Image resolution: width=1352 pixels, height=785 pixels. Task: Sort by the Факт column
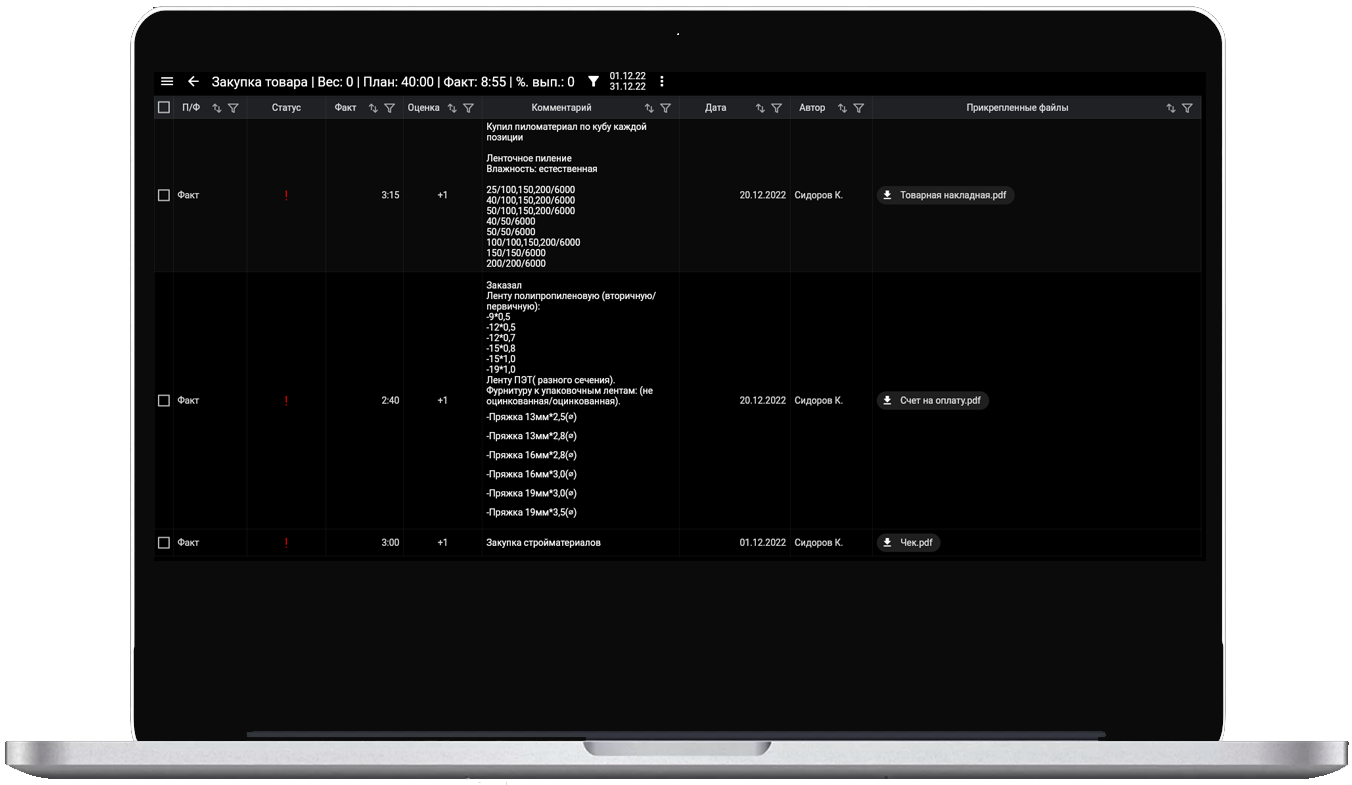point(373,108)
